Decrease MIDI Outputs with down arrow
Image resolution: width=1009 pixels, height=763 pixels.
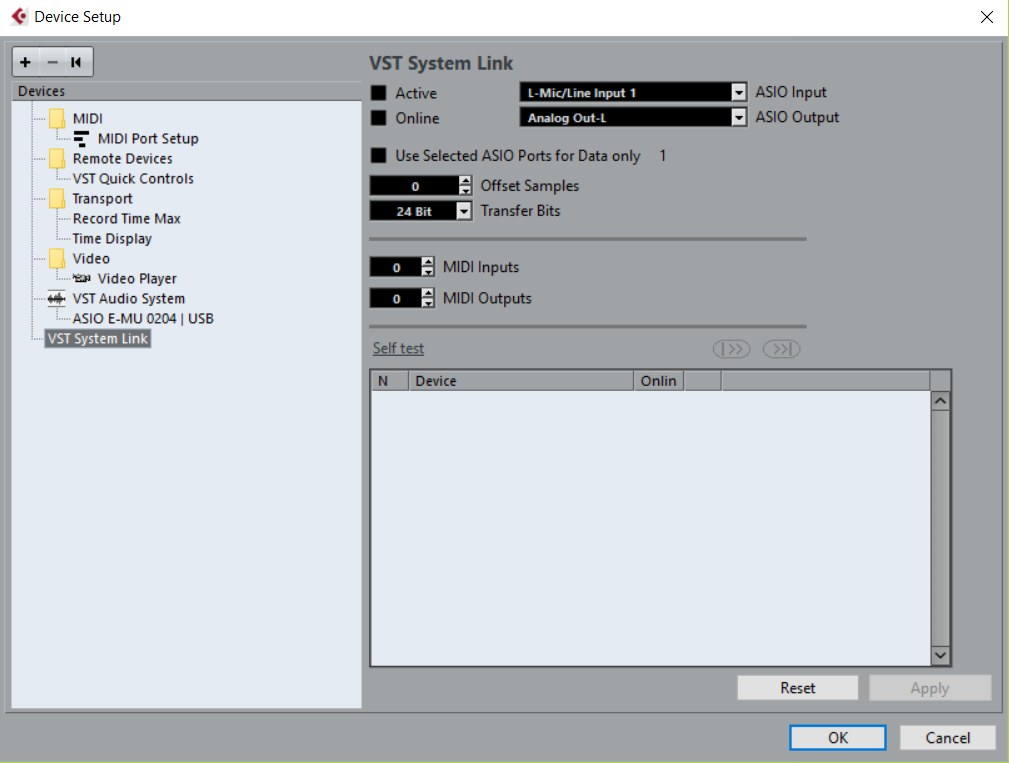click(x=428, y=302)
